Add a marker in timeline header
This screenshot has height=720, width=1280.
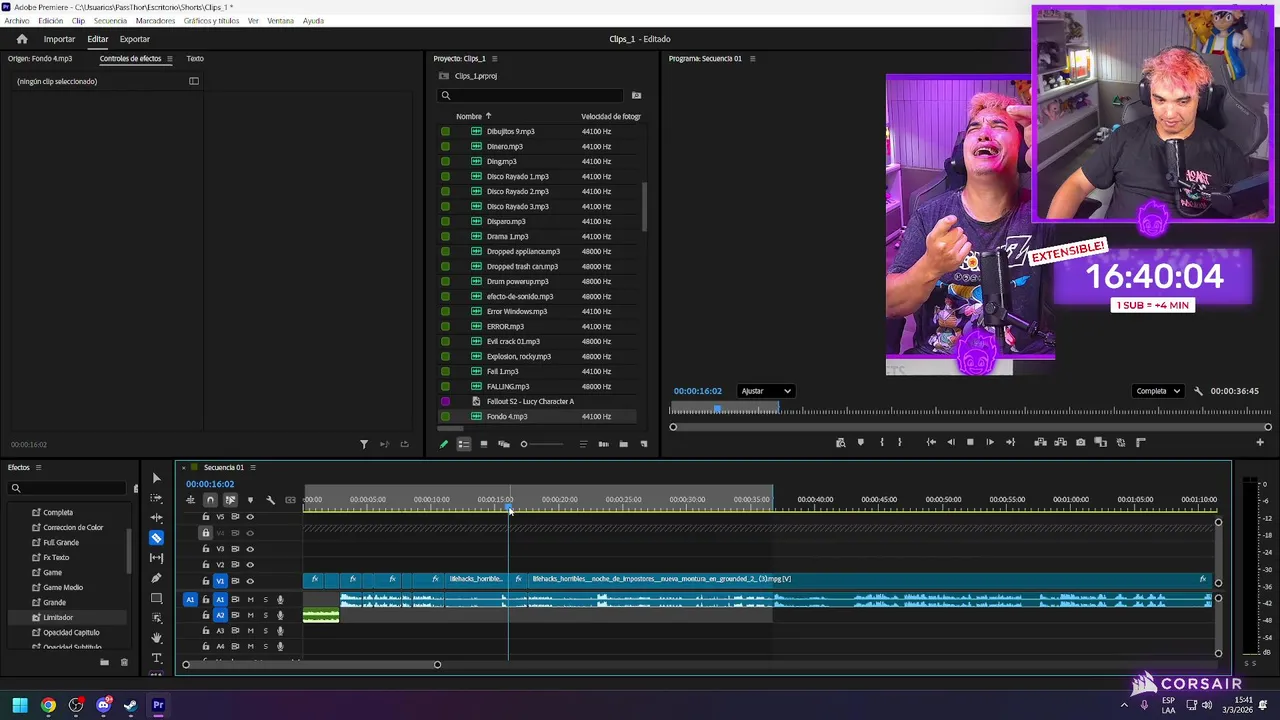coord(250,500)
